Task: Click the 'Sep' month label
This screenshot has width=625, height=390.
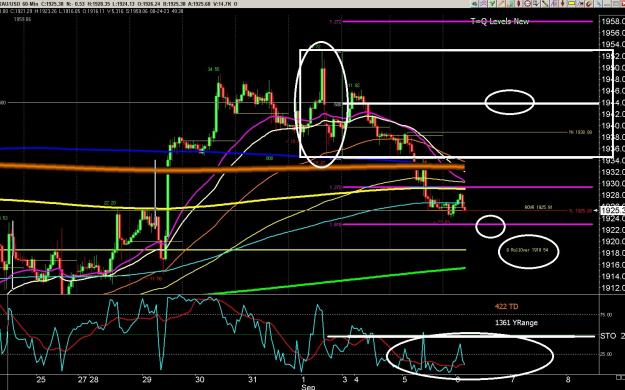Action: point(308,387)
